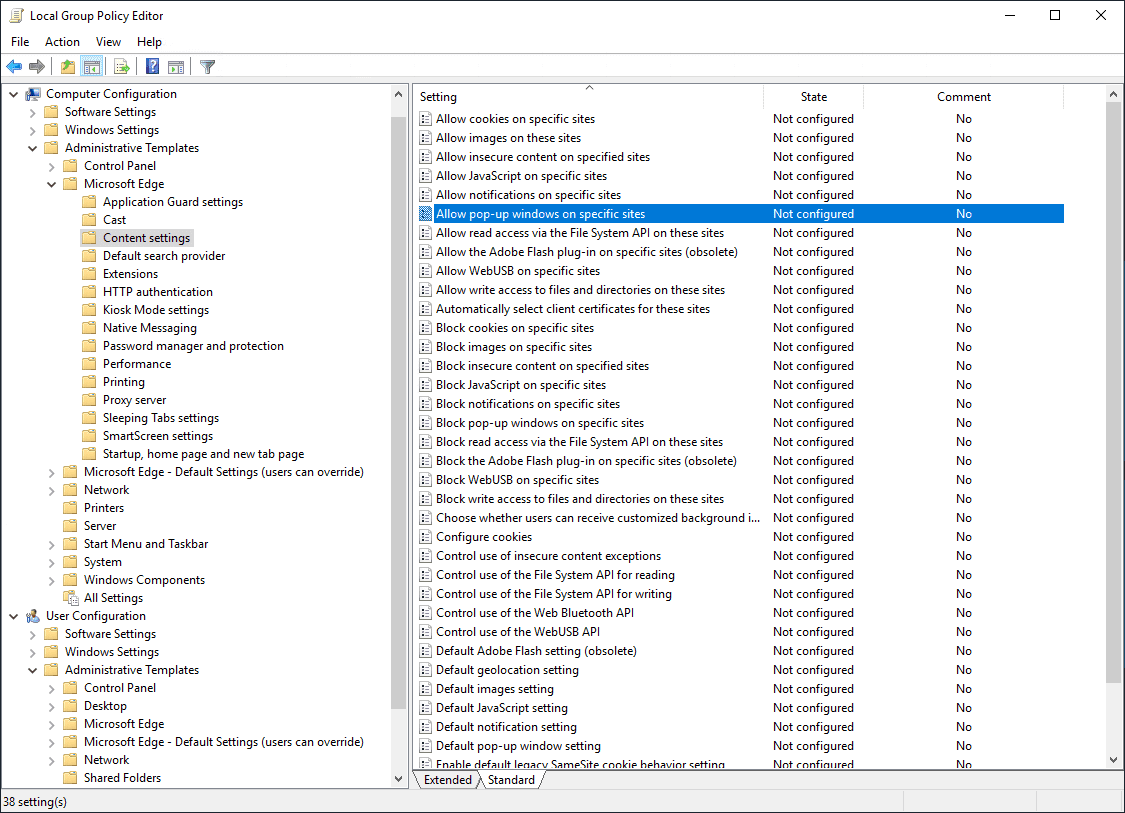
Task: Switch to the Extended tab
Action: [448, 780]
